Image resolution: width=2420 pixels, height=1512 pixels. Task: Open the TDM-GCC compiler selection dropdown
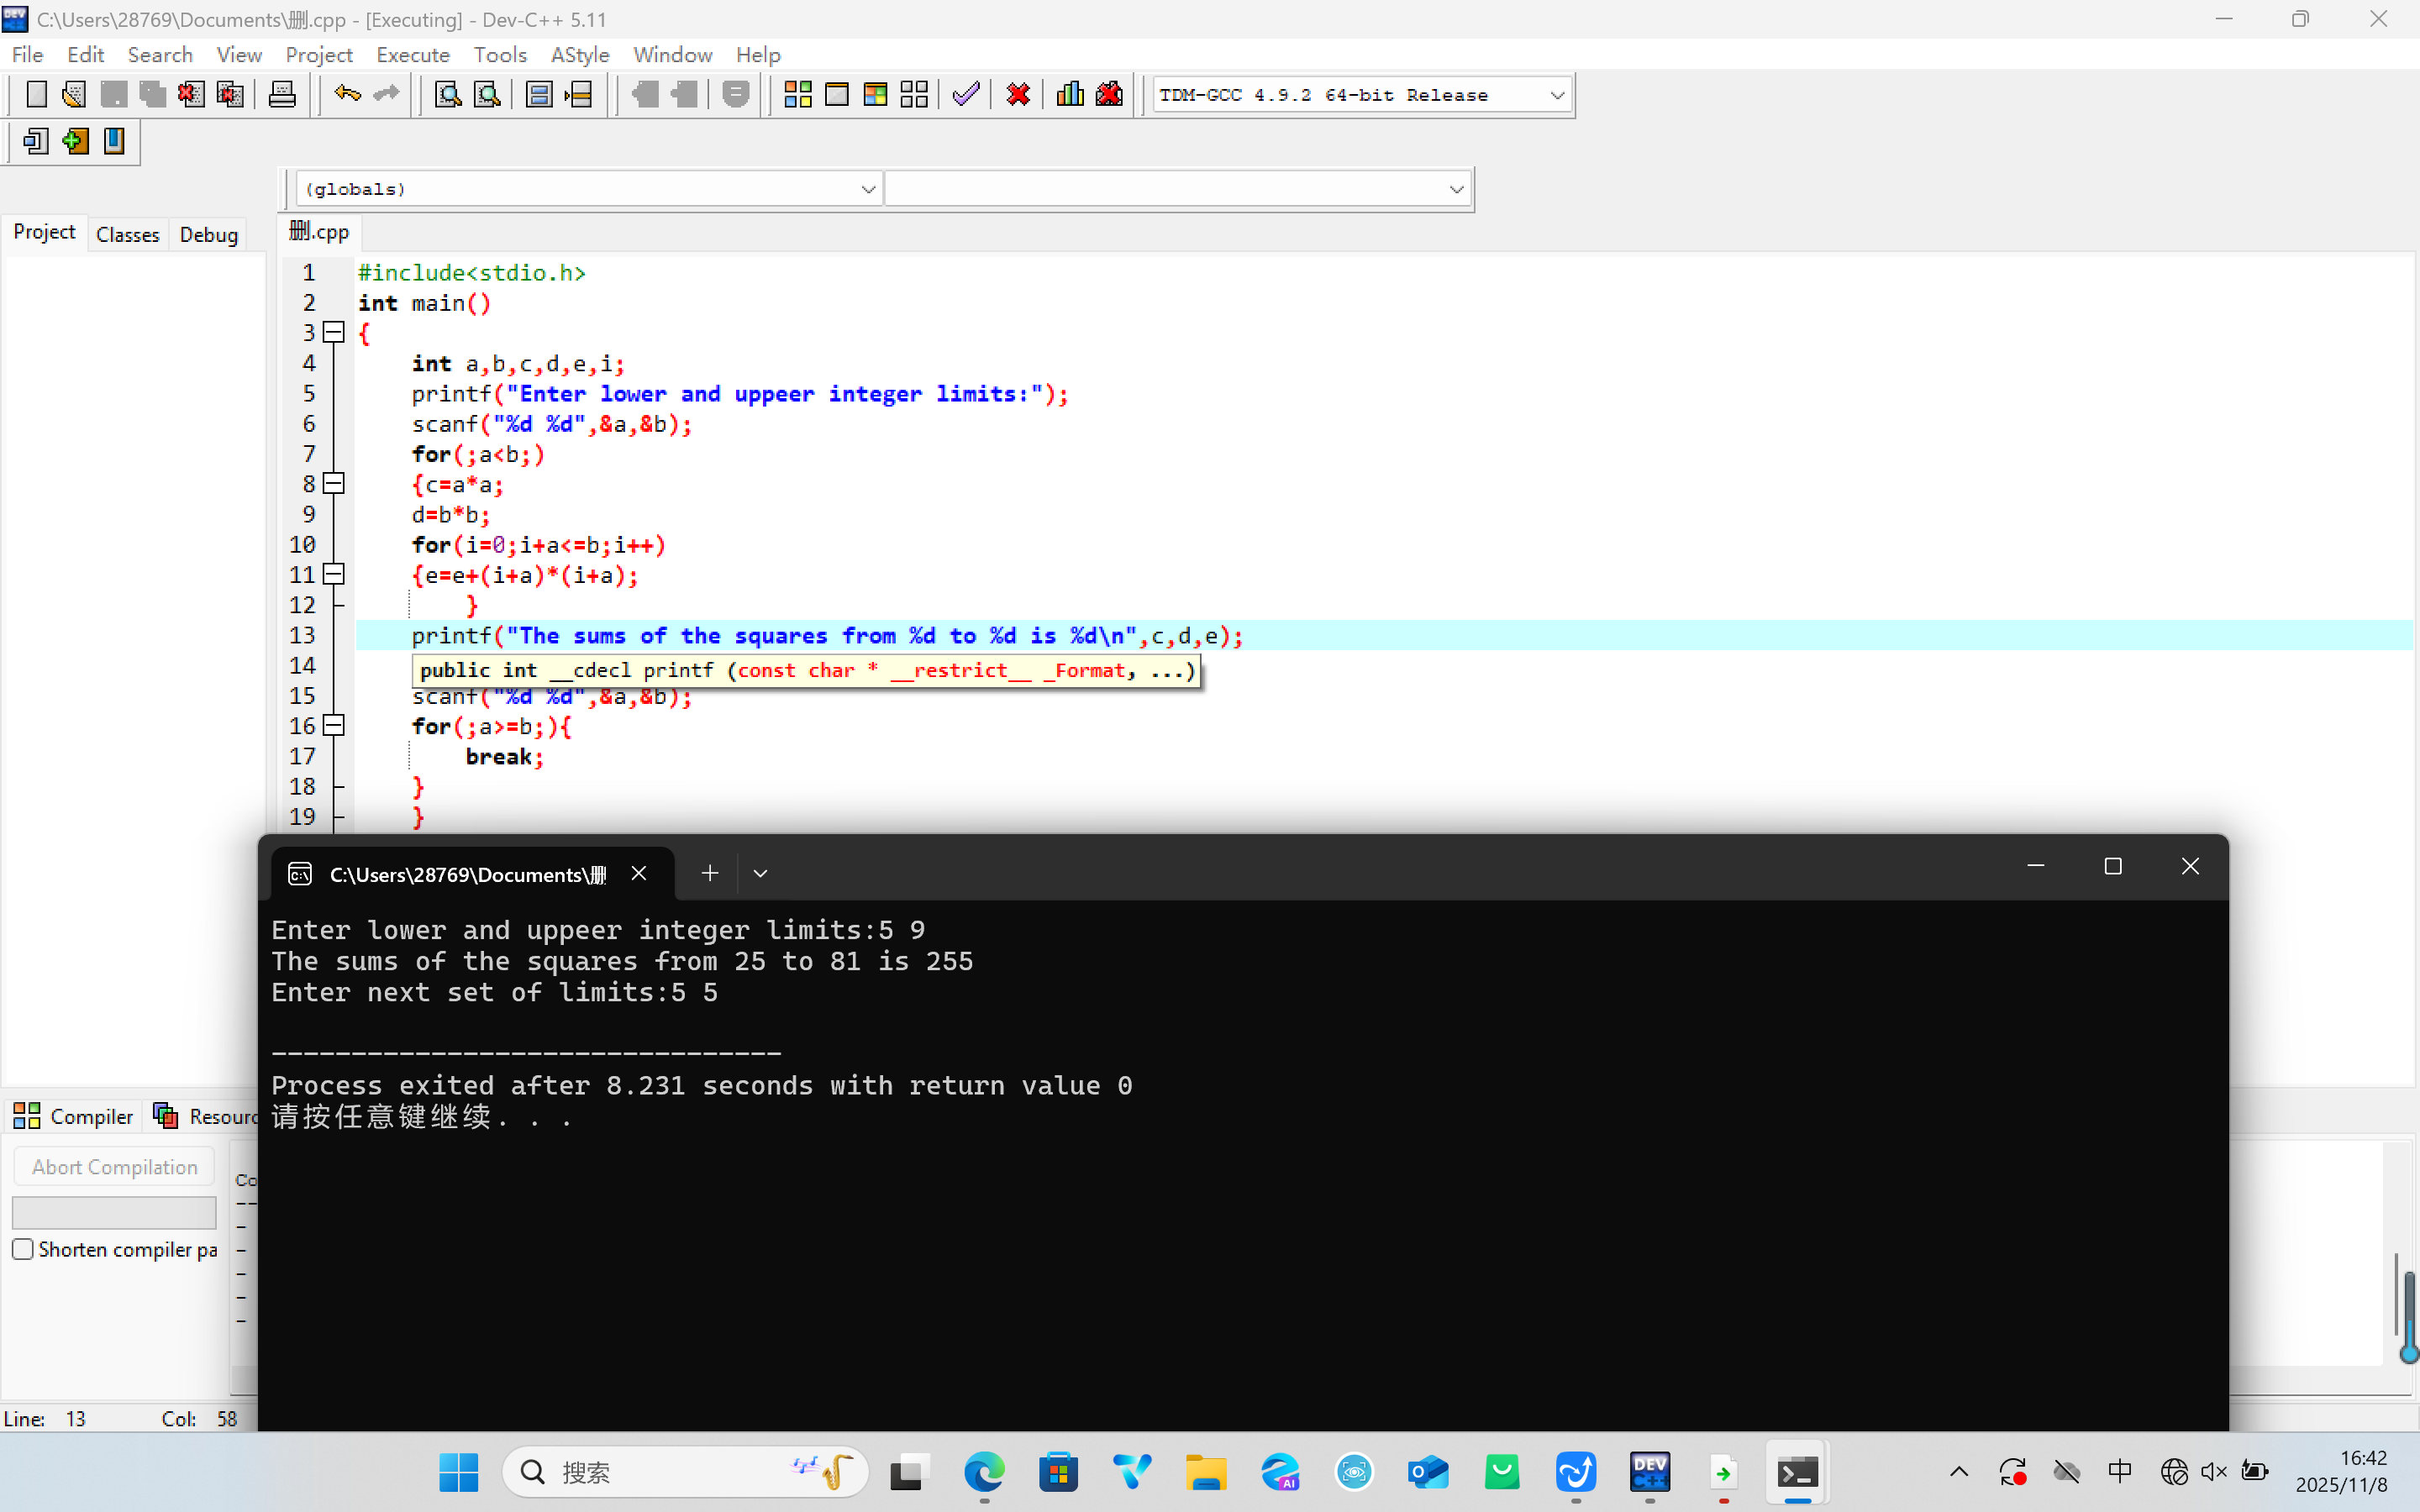point(1556,96)
